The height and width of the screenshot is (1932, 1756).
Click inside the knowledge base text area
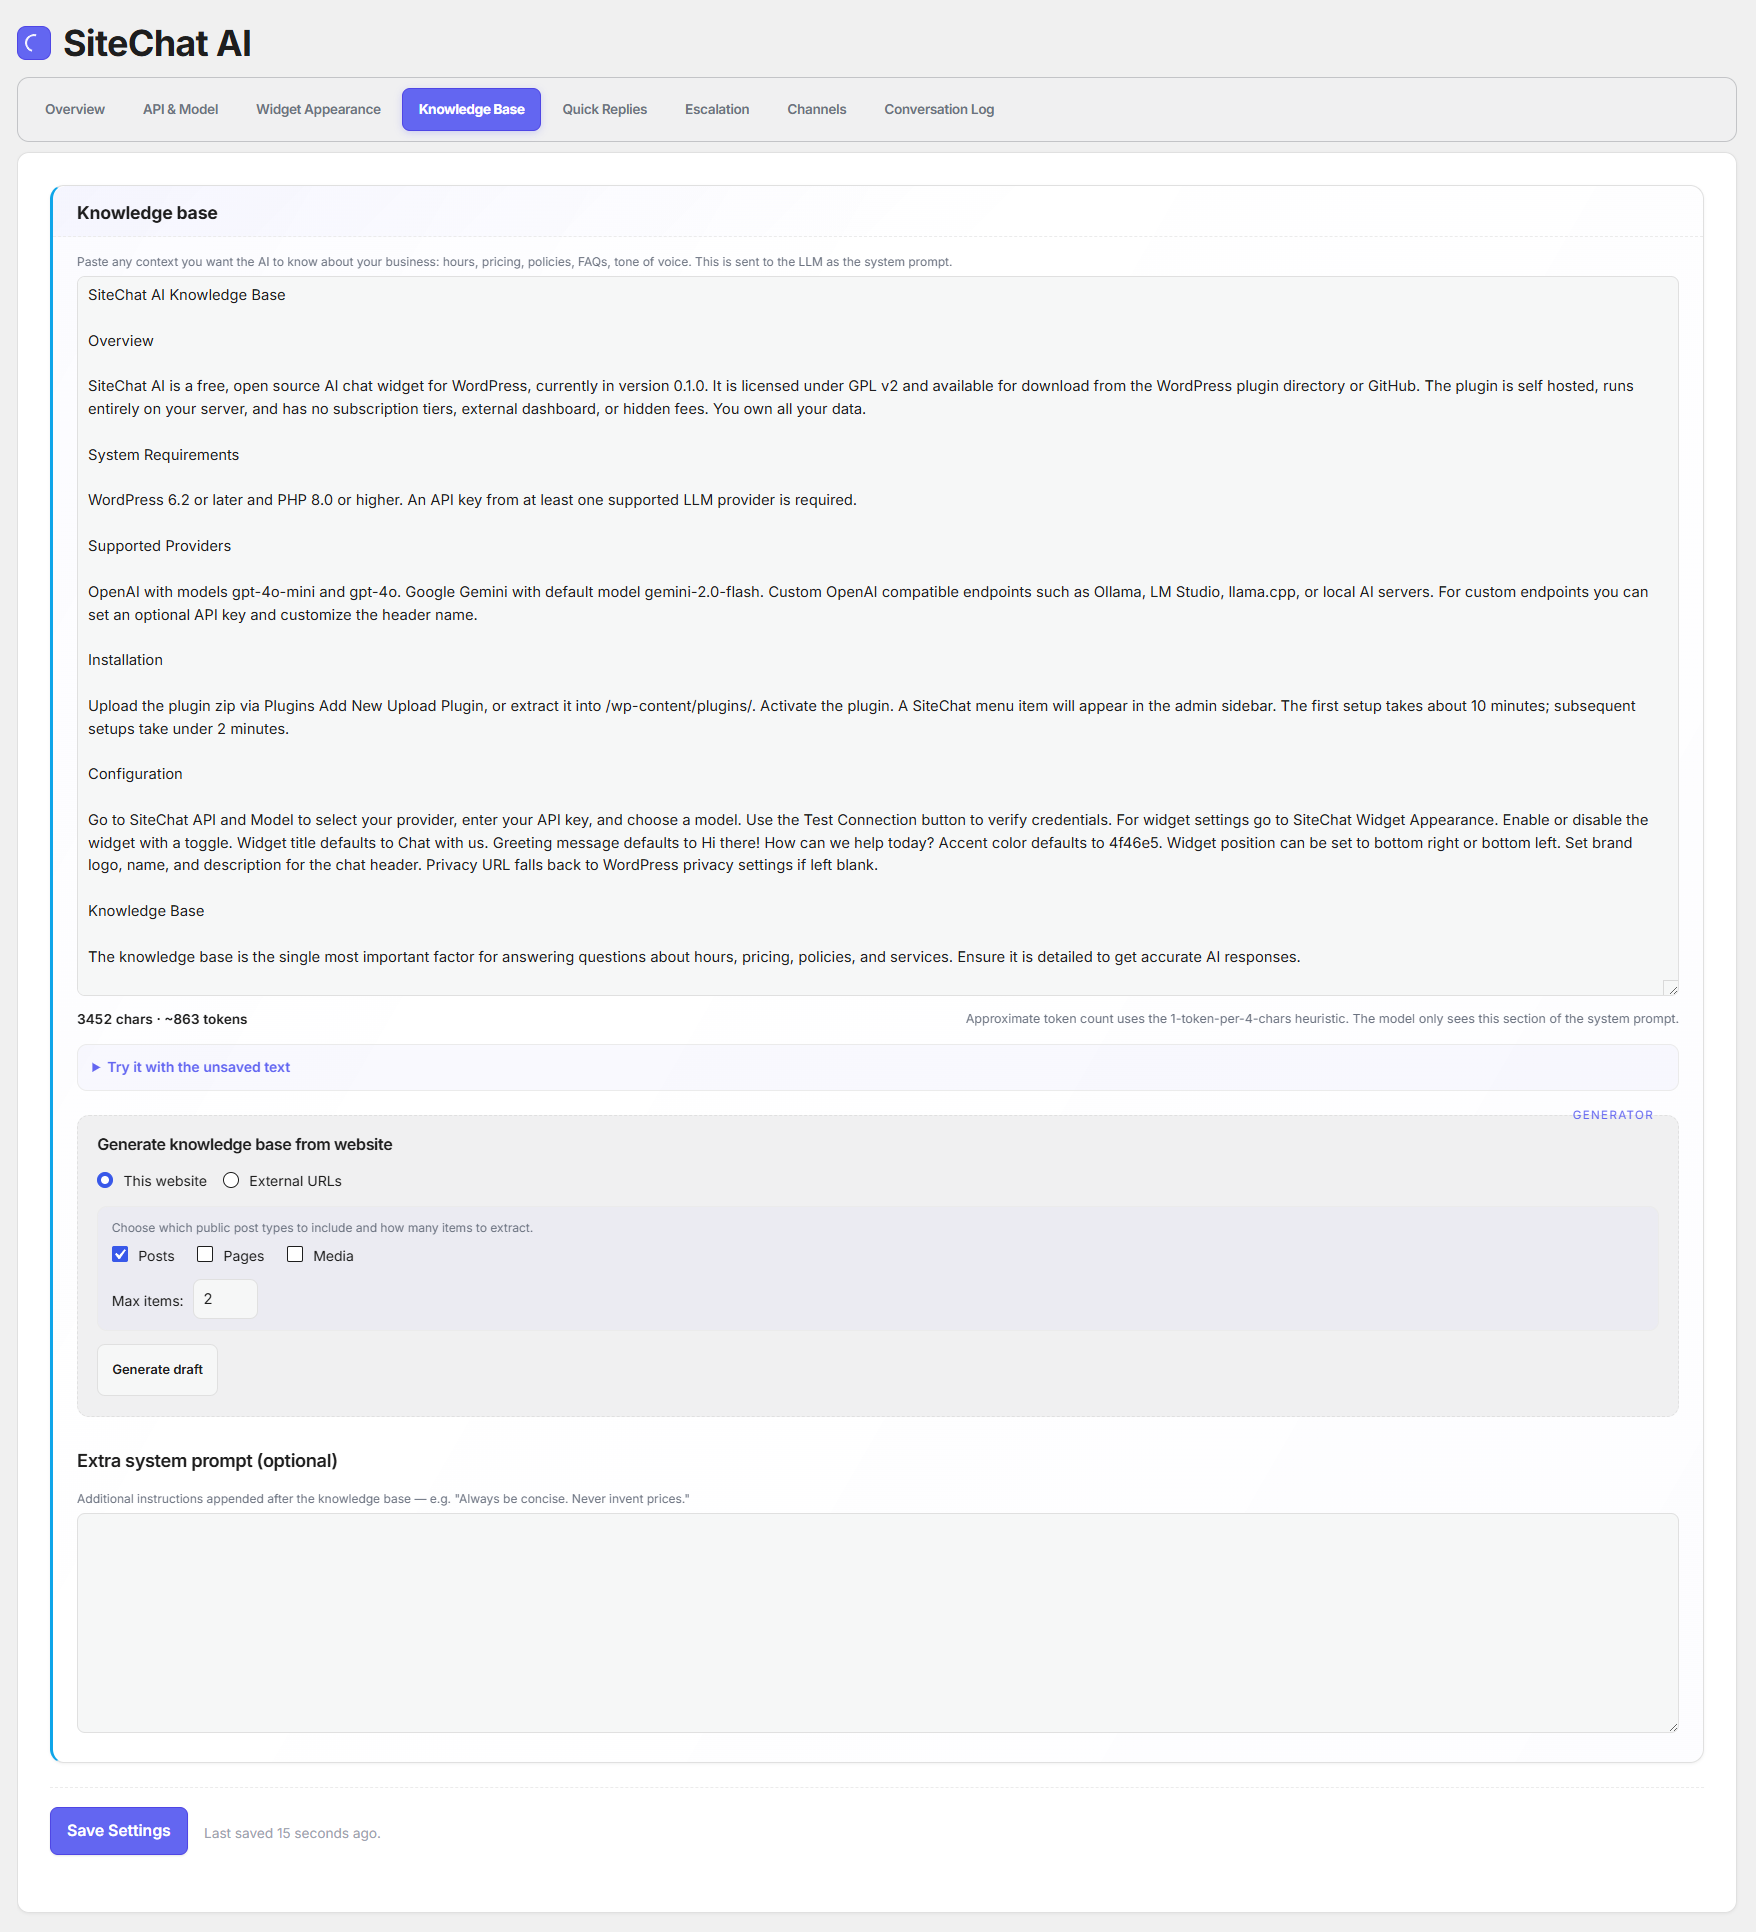point(877,635)
